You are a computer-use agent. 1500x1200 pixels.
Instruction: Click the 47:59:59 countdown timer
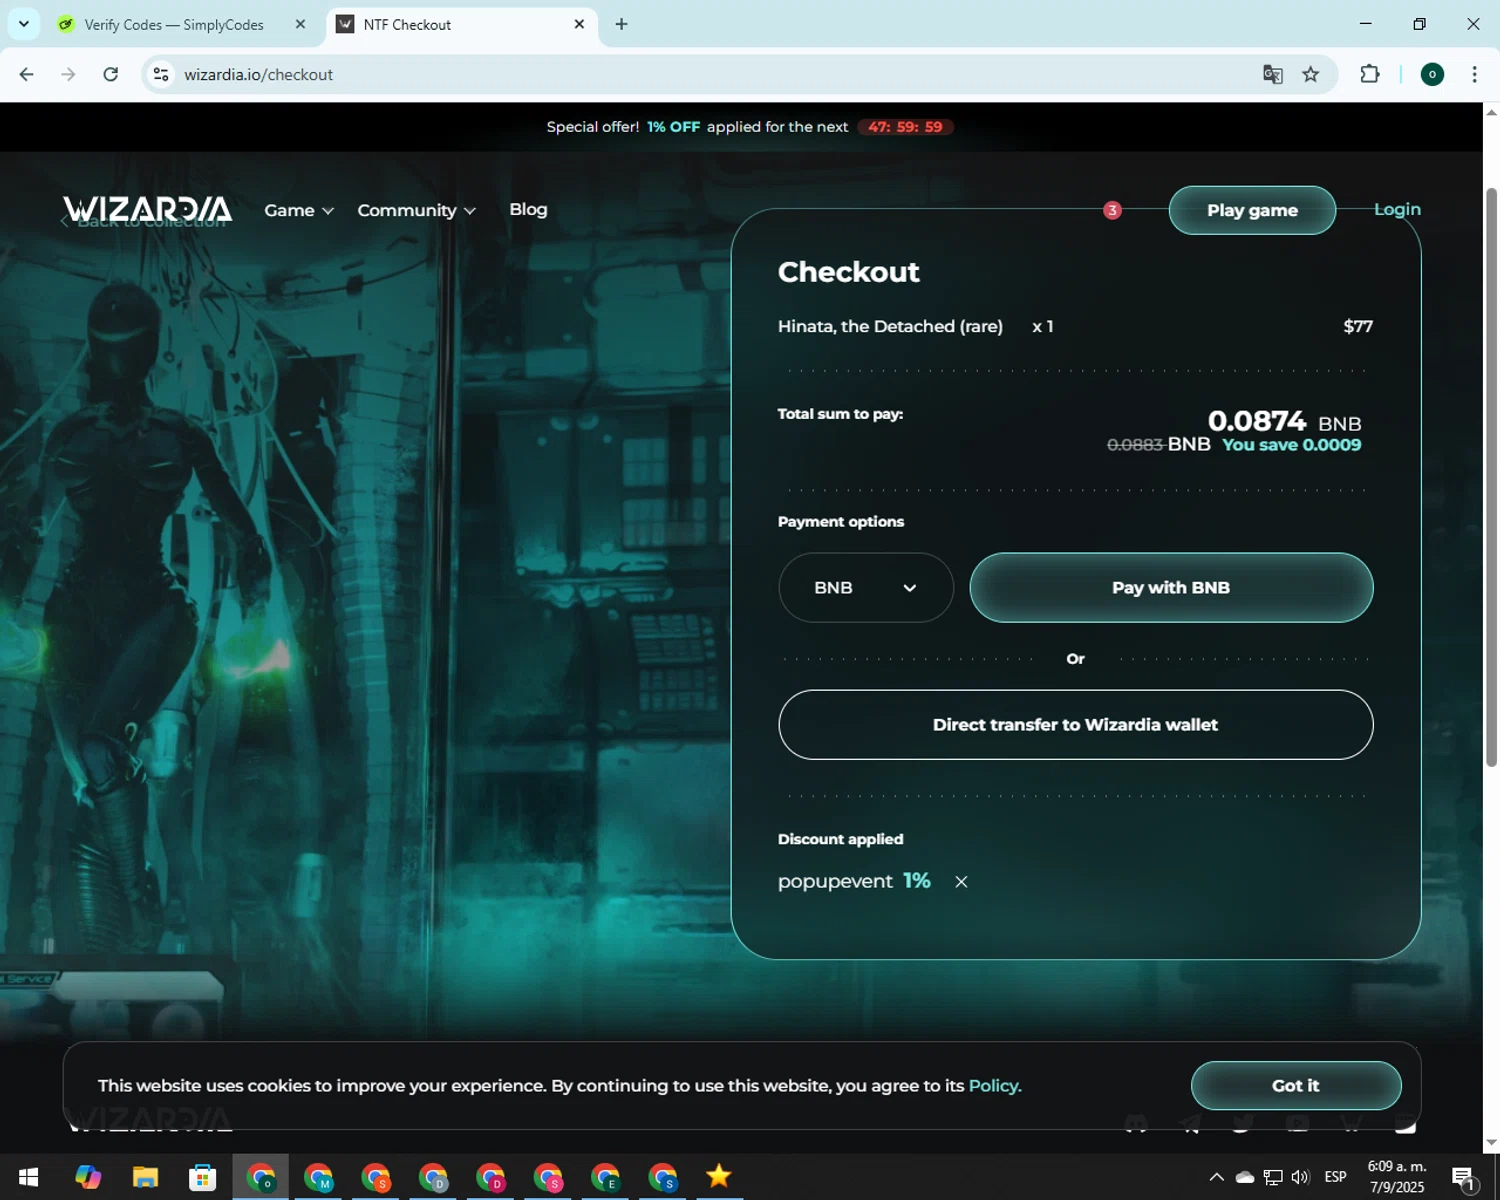pyautogui.click(x=905, y=127)
